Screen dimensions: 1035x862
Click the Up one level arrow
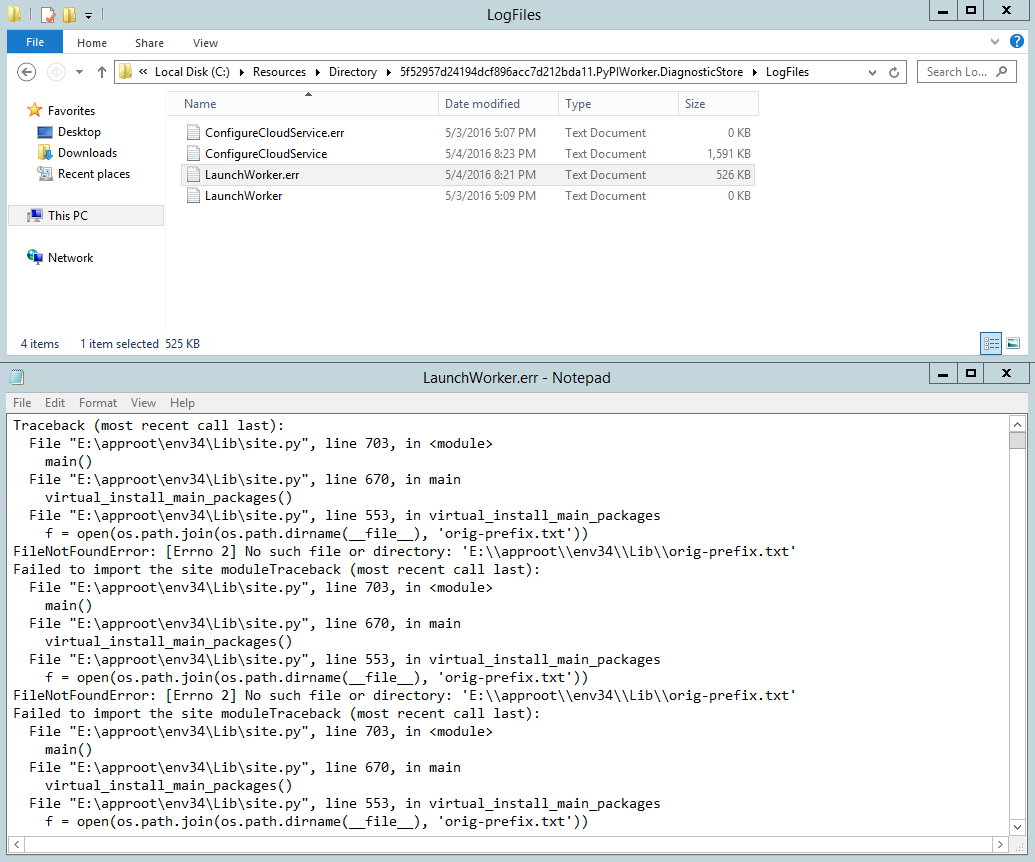tap(102, 72)
